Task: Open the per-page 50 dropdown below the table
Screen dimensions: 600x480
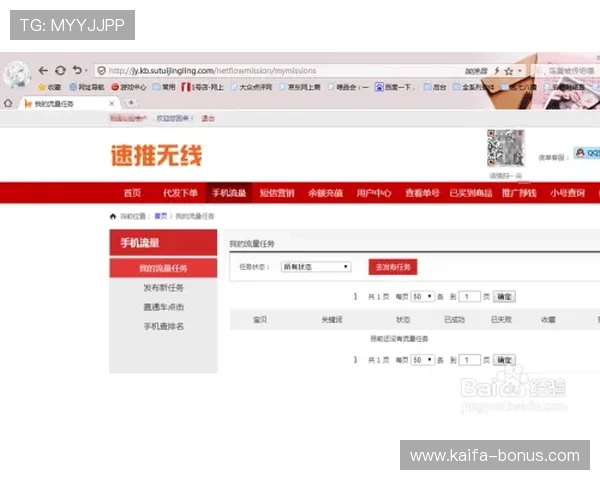Action: 422,360
